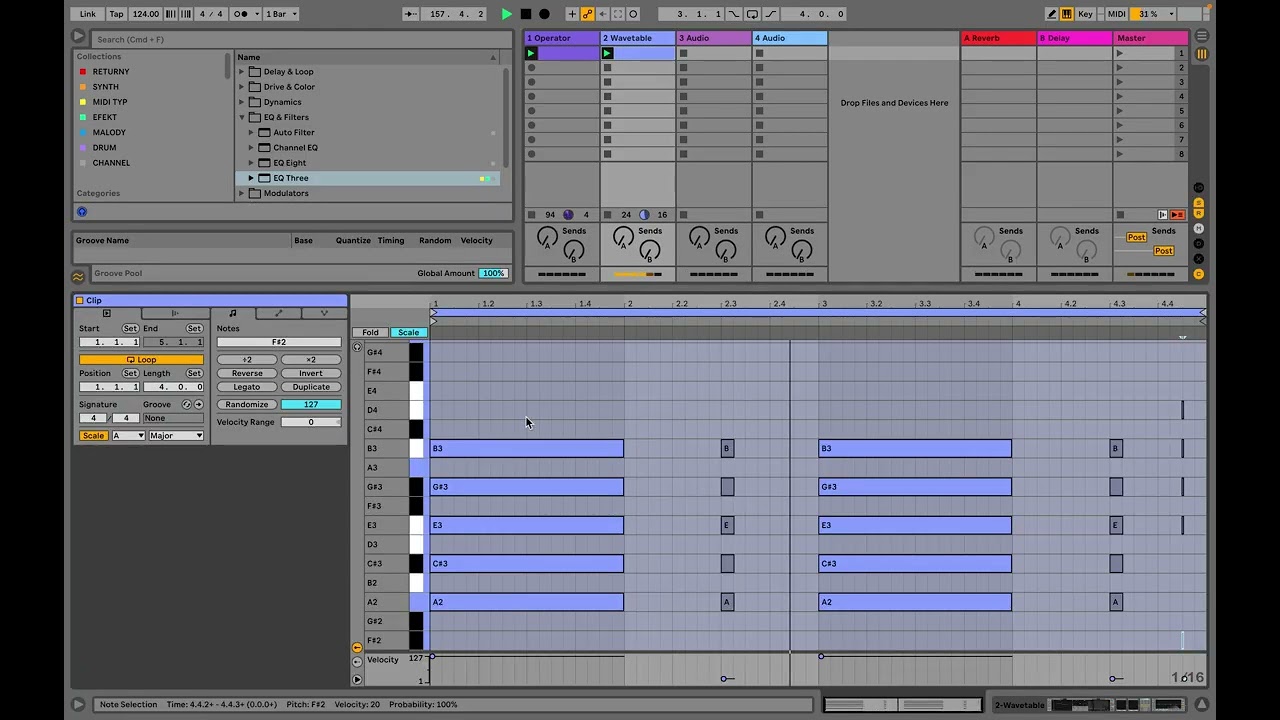Open the Major scale name dropdown
The width and height of the screenshot is (1280, 720).
(176, 436)
